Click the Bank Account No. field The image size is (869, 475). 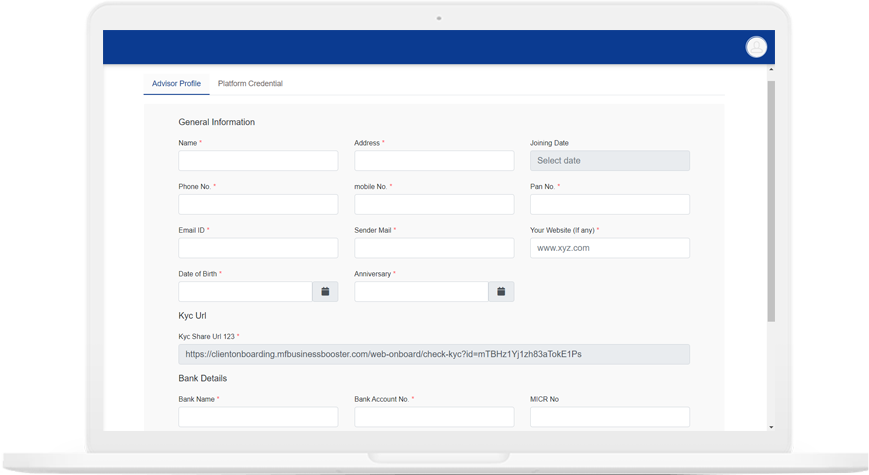pyautogui.click(x=434, y=417)
